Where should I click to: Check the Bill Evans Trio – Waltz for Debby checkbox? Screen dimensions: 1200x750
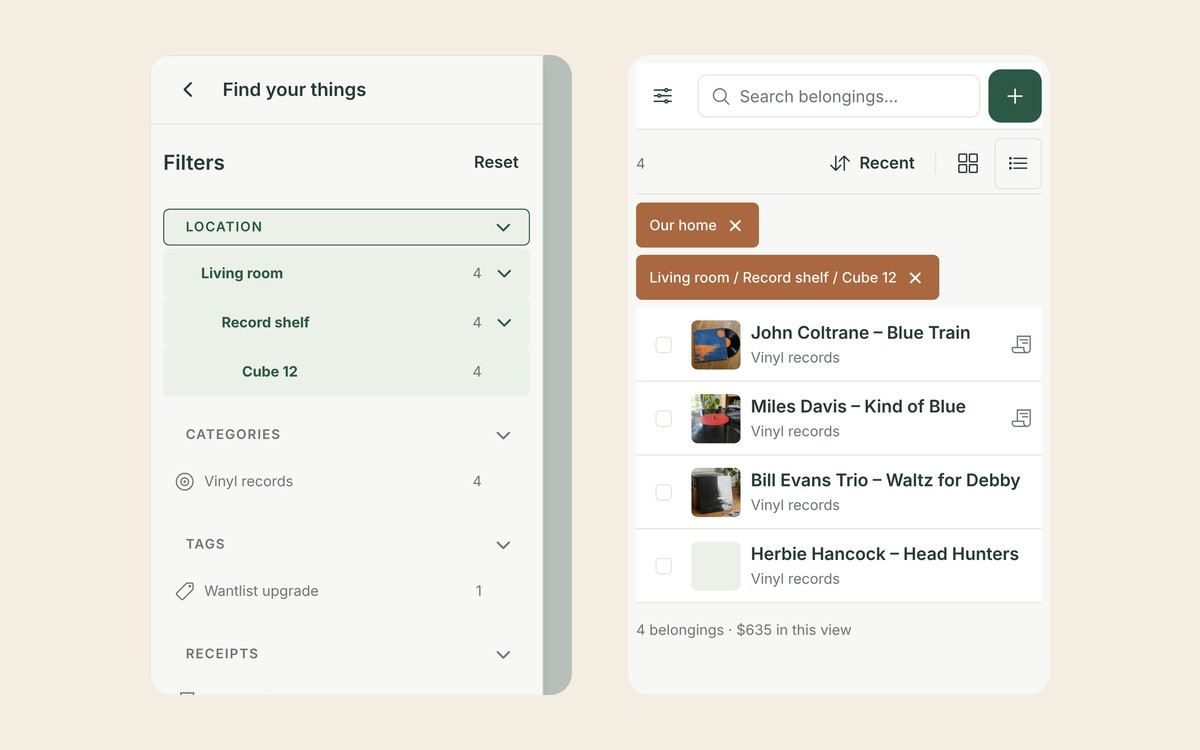pos(664,493)
